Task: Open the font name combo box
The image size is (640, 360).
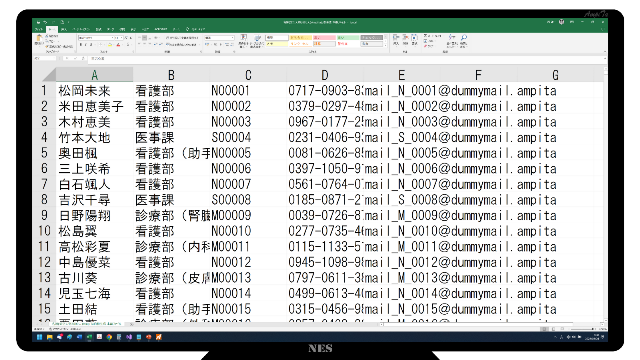Action: 95,38
